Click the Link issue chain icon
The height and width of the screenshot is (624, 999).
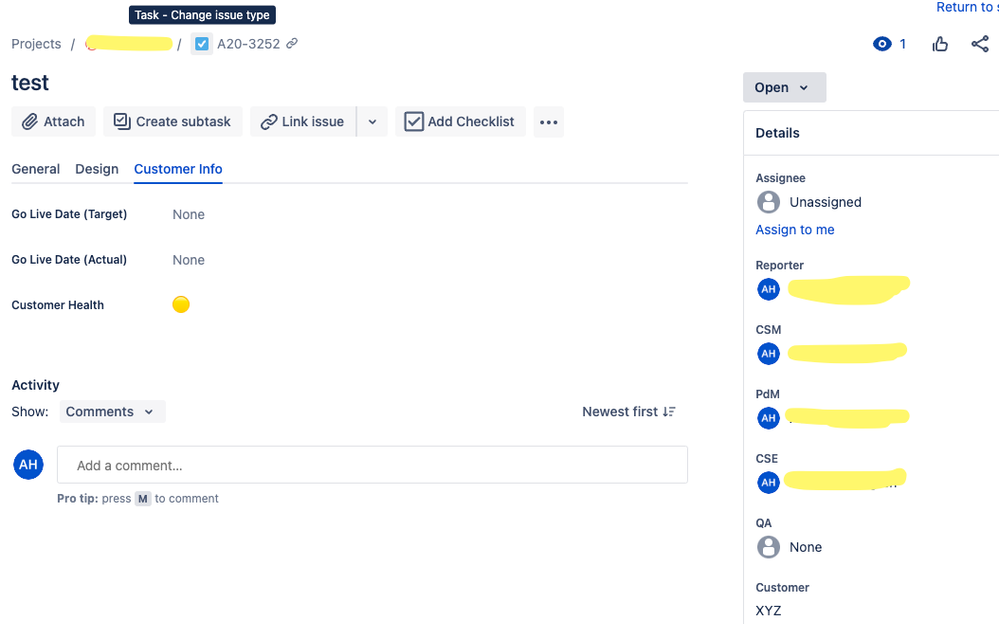point(269,121)
